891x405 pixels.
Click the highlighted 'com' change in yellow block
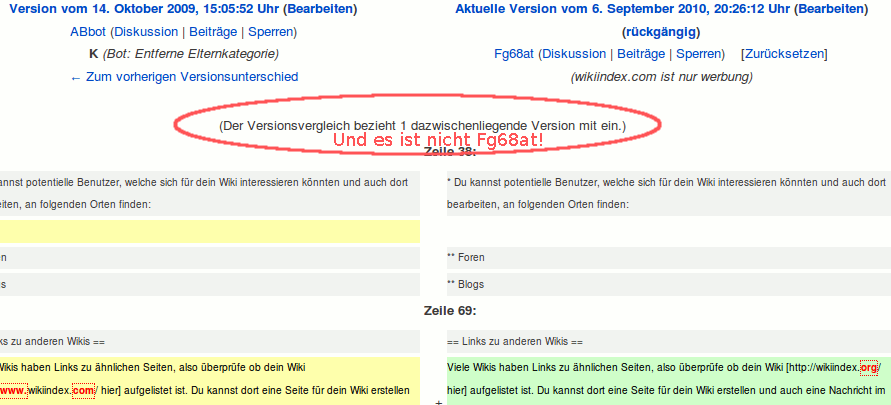coord(84,391)
